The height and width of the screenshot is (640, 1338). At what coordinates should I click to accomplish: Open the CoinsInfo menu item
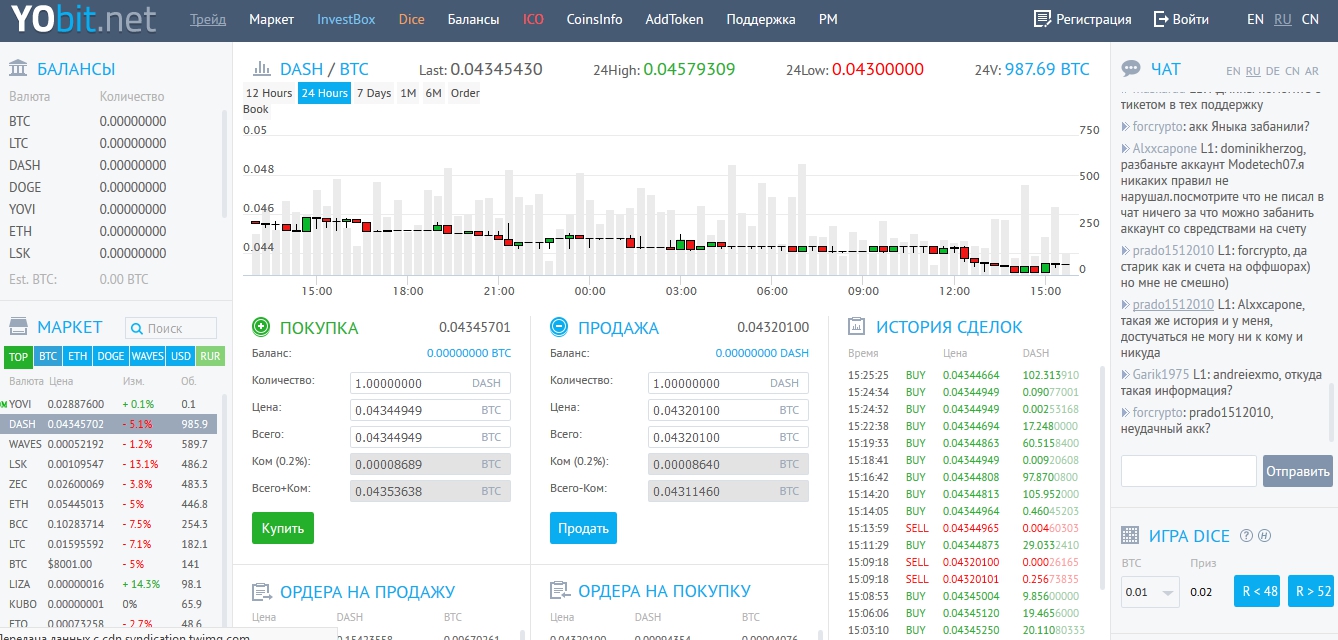tap(594, 19)
